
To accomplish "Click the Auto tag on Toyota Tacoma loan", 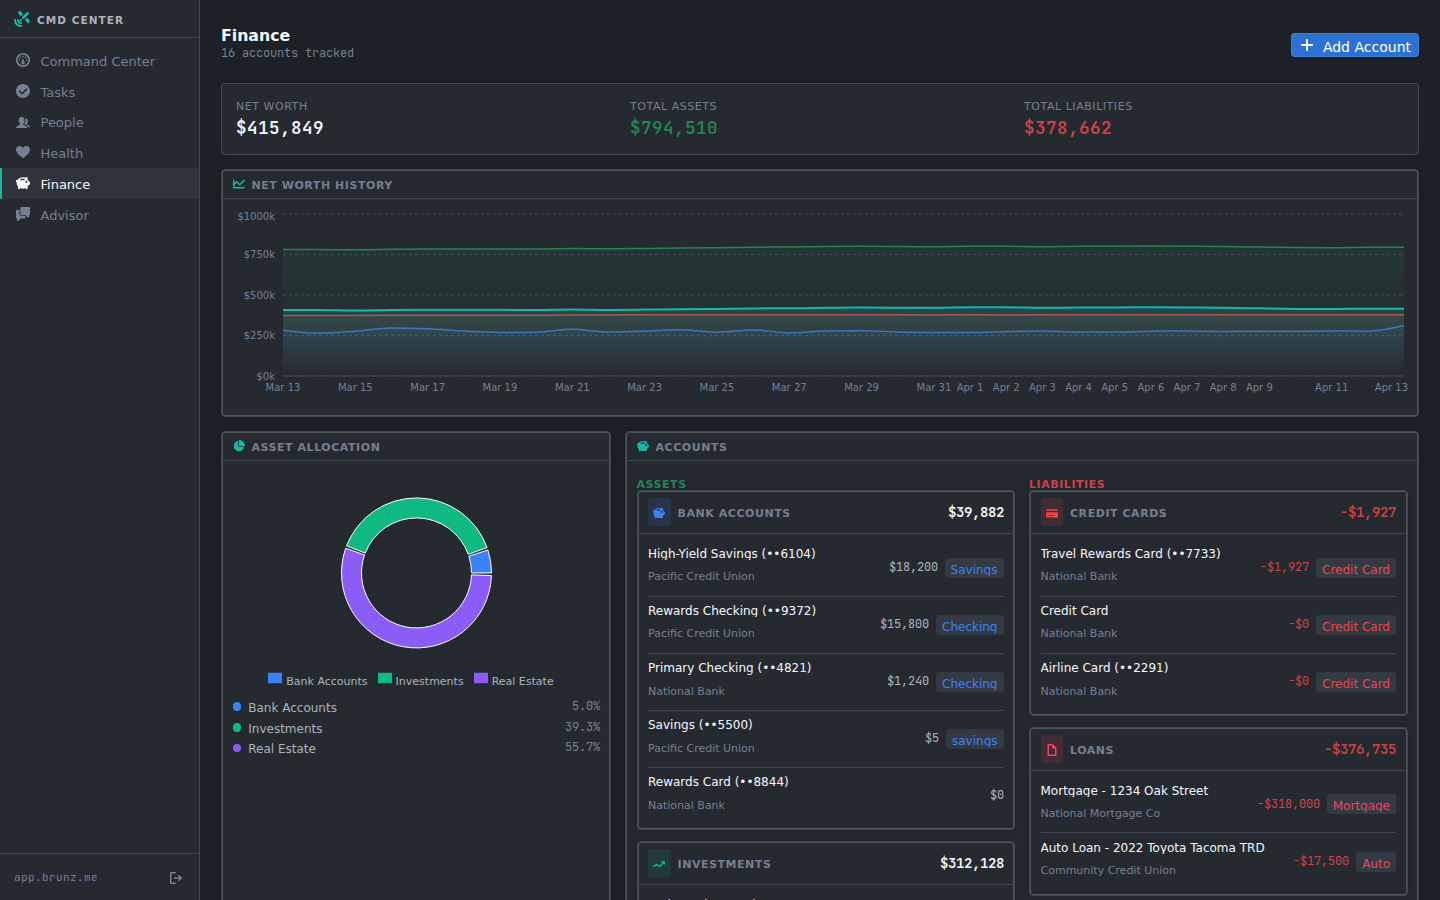I will pos(1376,863).
